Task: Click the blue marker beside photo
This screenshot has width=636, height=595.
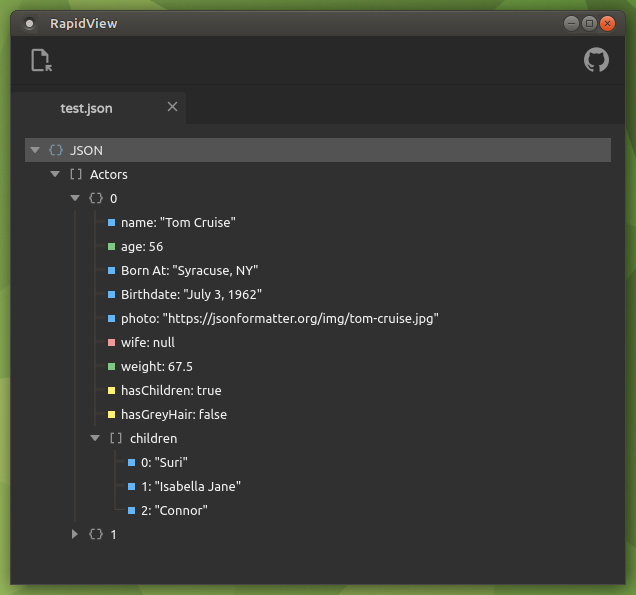Action: coord(112,318)
